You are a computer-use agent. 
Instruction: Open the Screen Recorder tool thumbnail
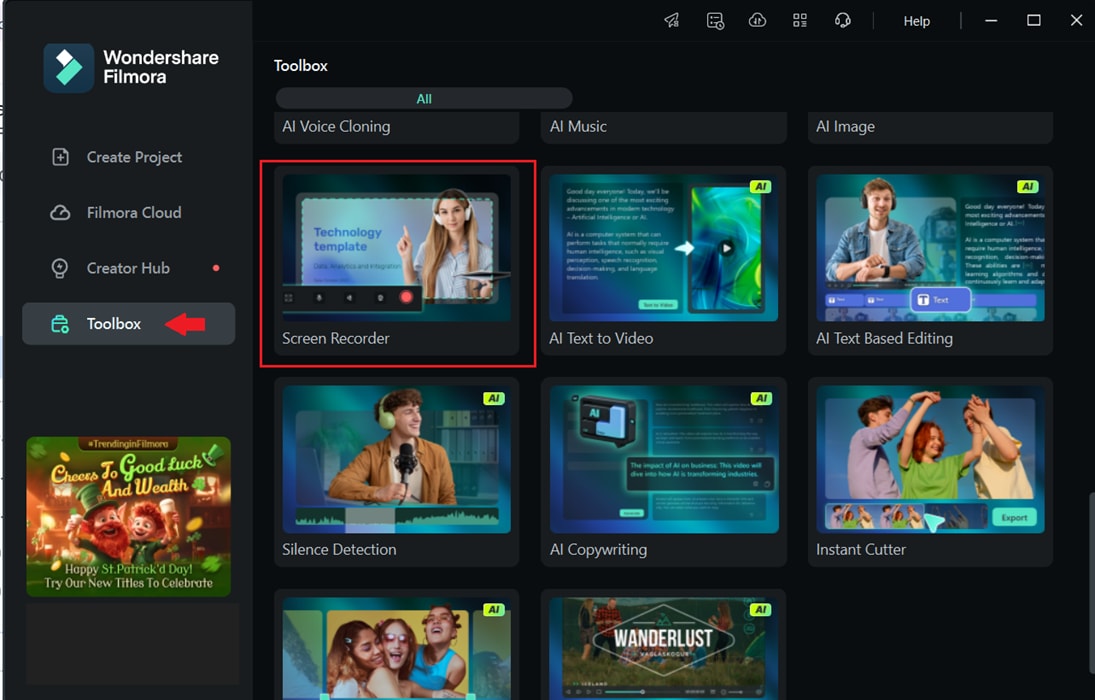[x=397, y=248]
